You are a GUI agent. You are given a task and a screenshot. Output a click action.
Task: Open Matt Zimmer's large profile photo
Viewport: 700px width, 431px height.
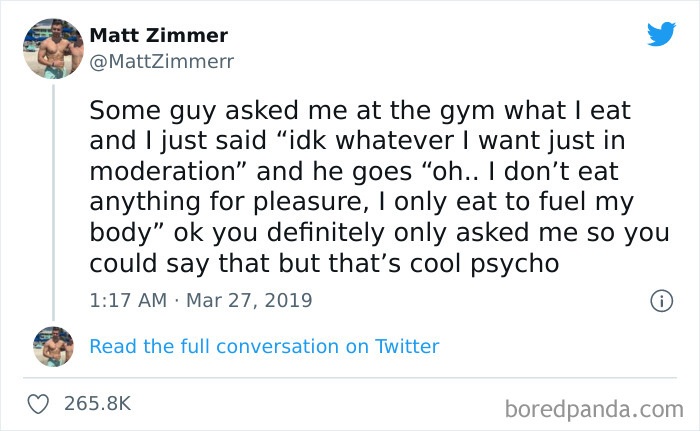pyautogui.click(x=53, y=46)
